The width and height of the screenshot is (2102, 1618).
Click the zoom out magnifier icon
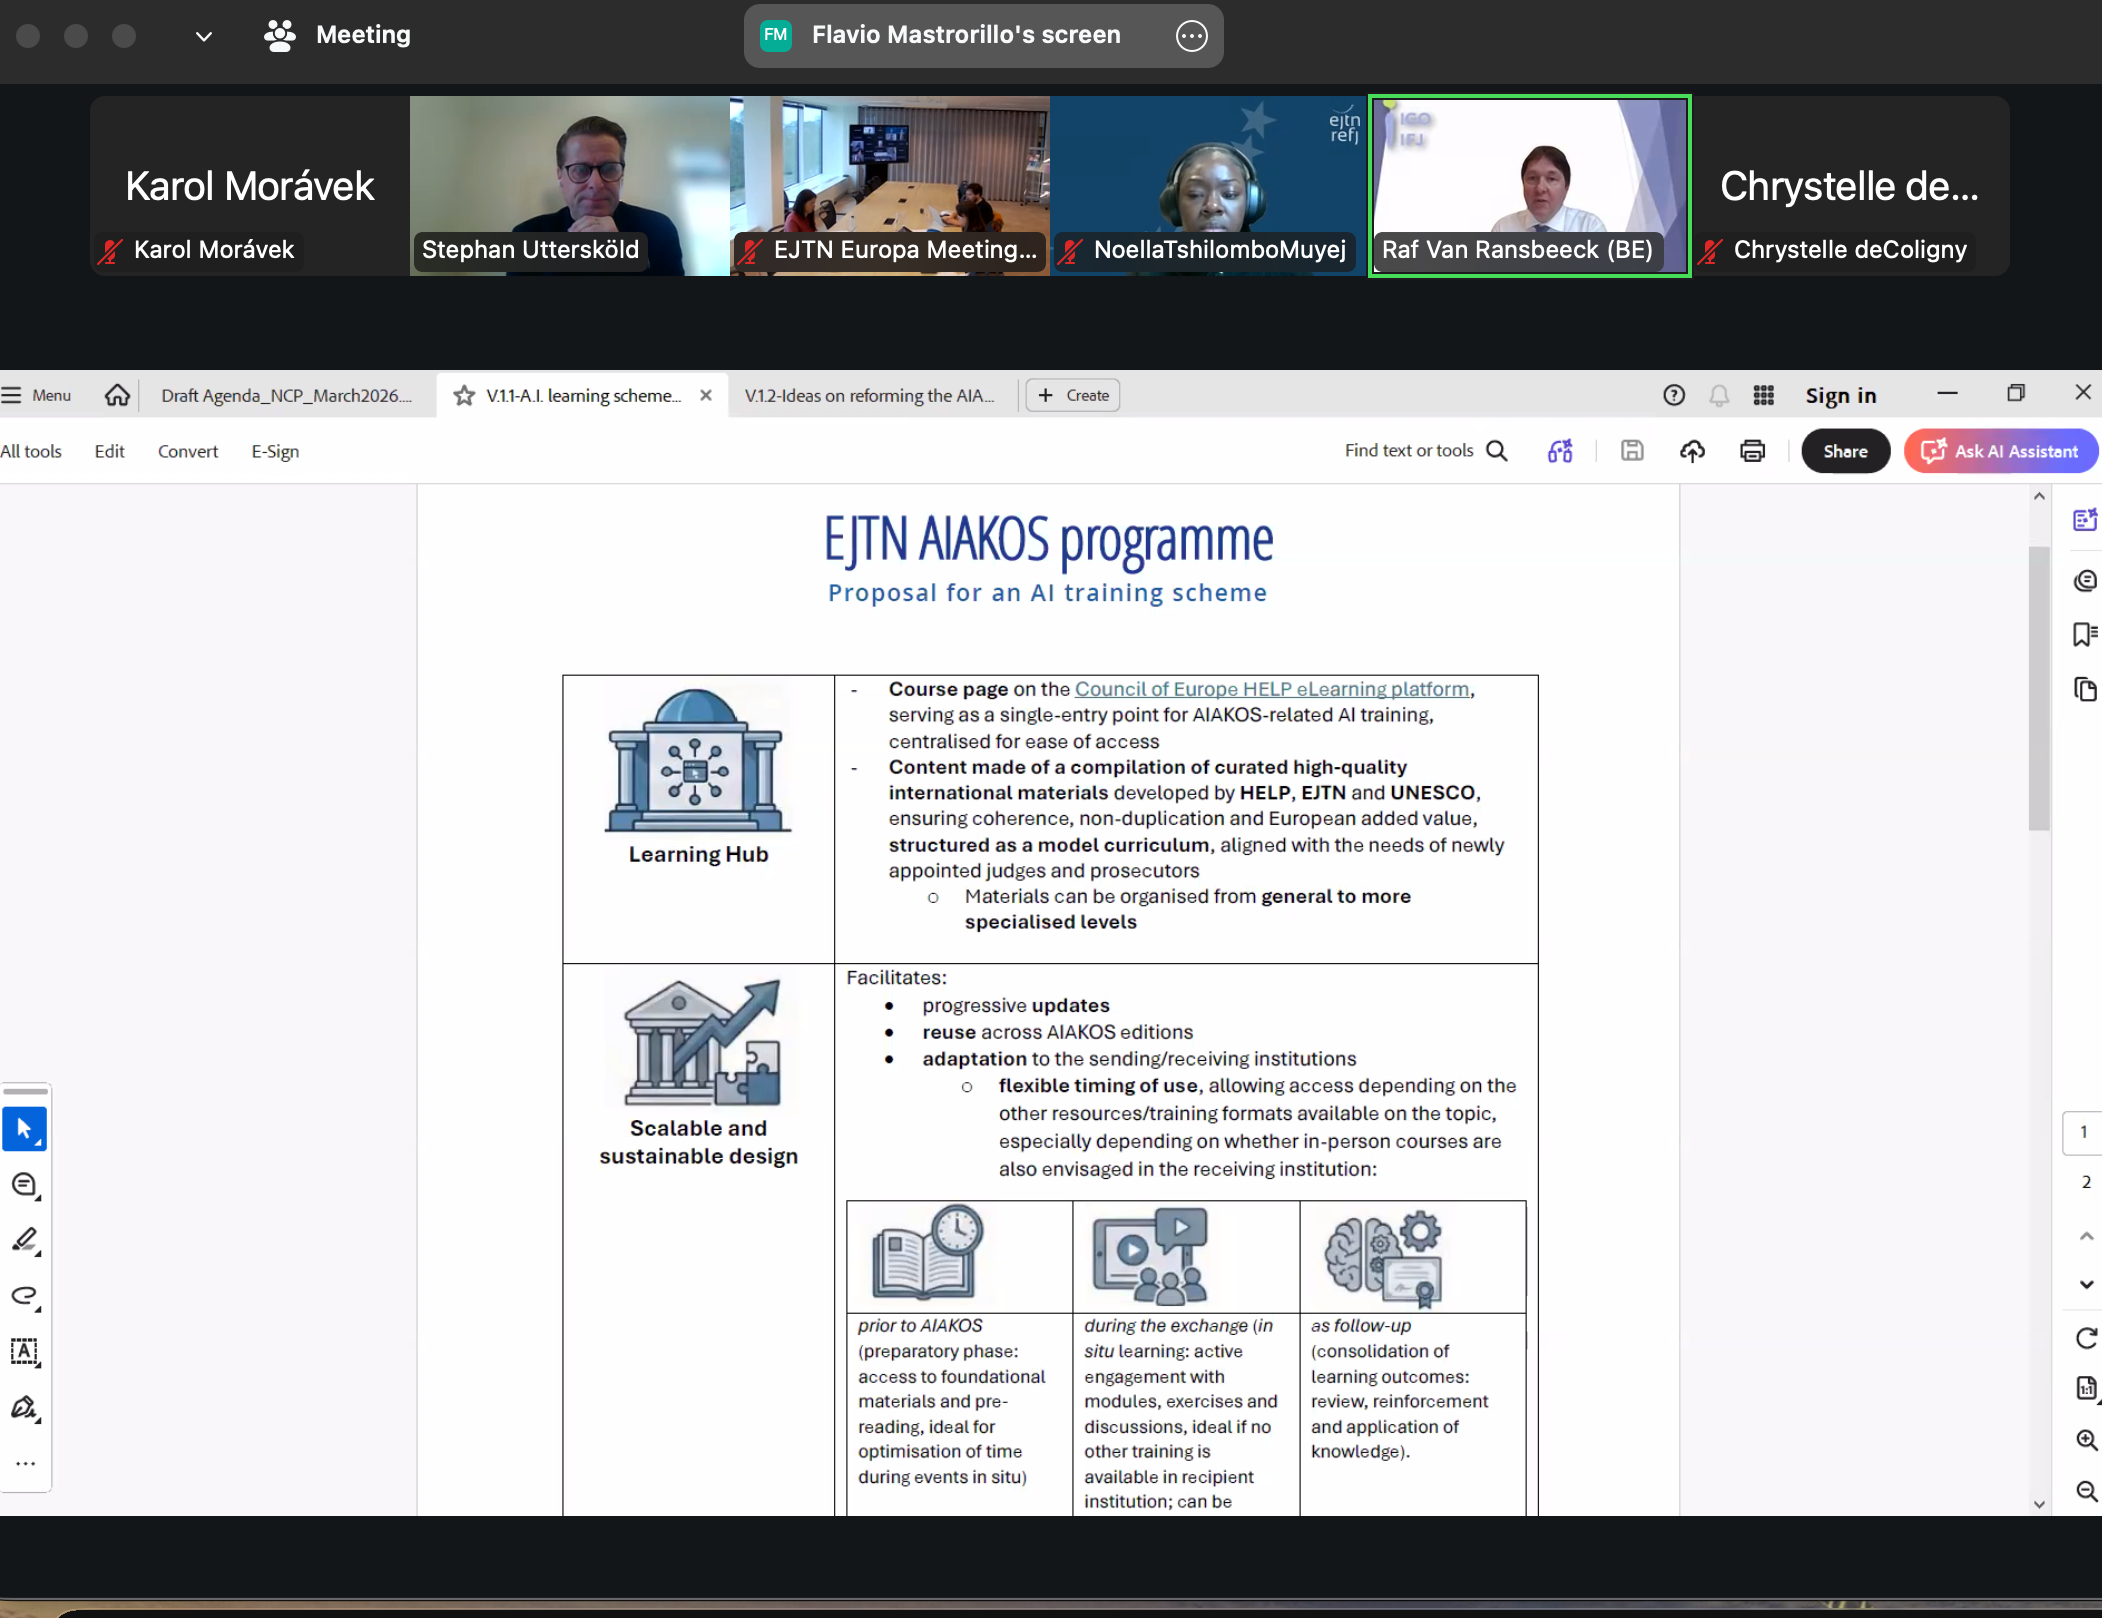(x=2086, y=1491)
